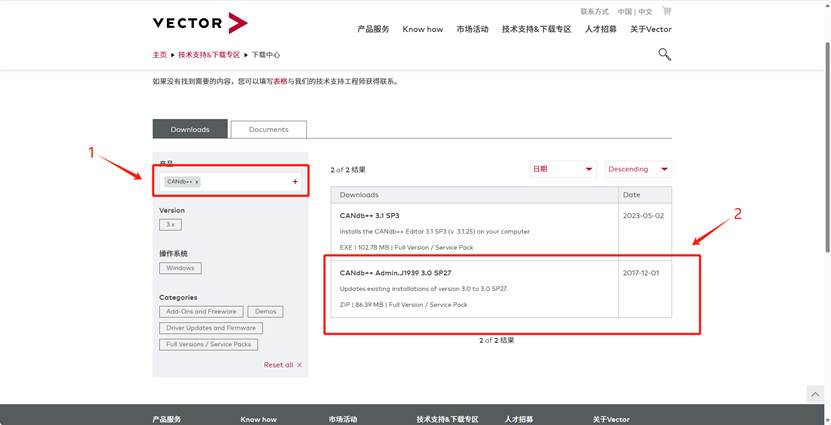Click Reset all filters
The height and width of the screenshot is (425, 831).
283,365
